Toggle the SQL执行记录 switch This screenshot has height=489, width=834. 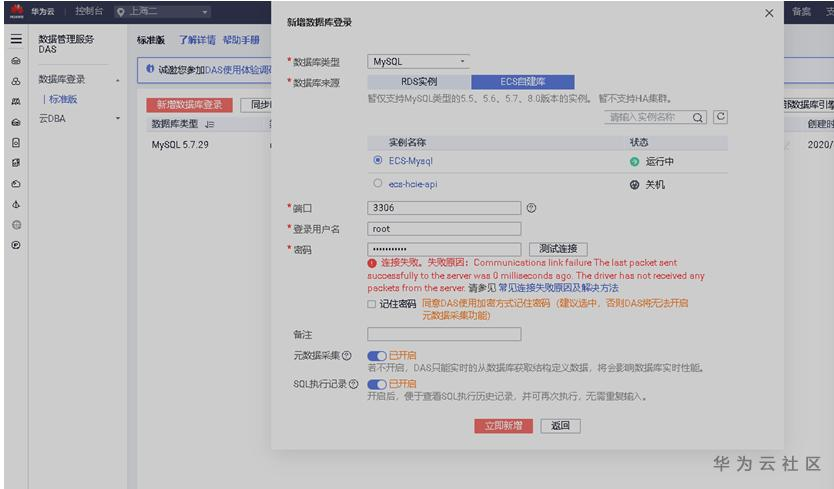coord(377,384)
